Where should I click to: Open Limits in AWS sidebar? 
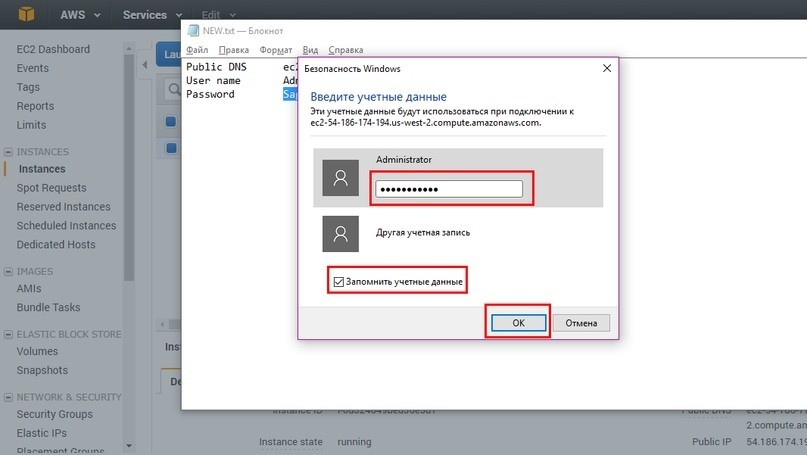31,125
